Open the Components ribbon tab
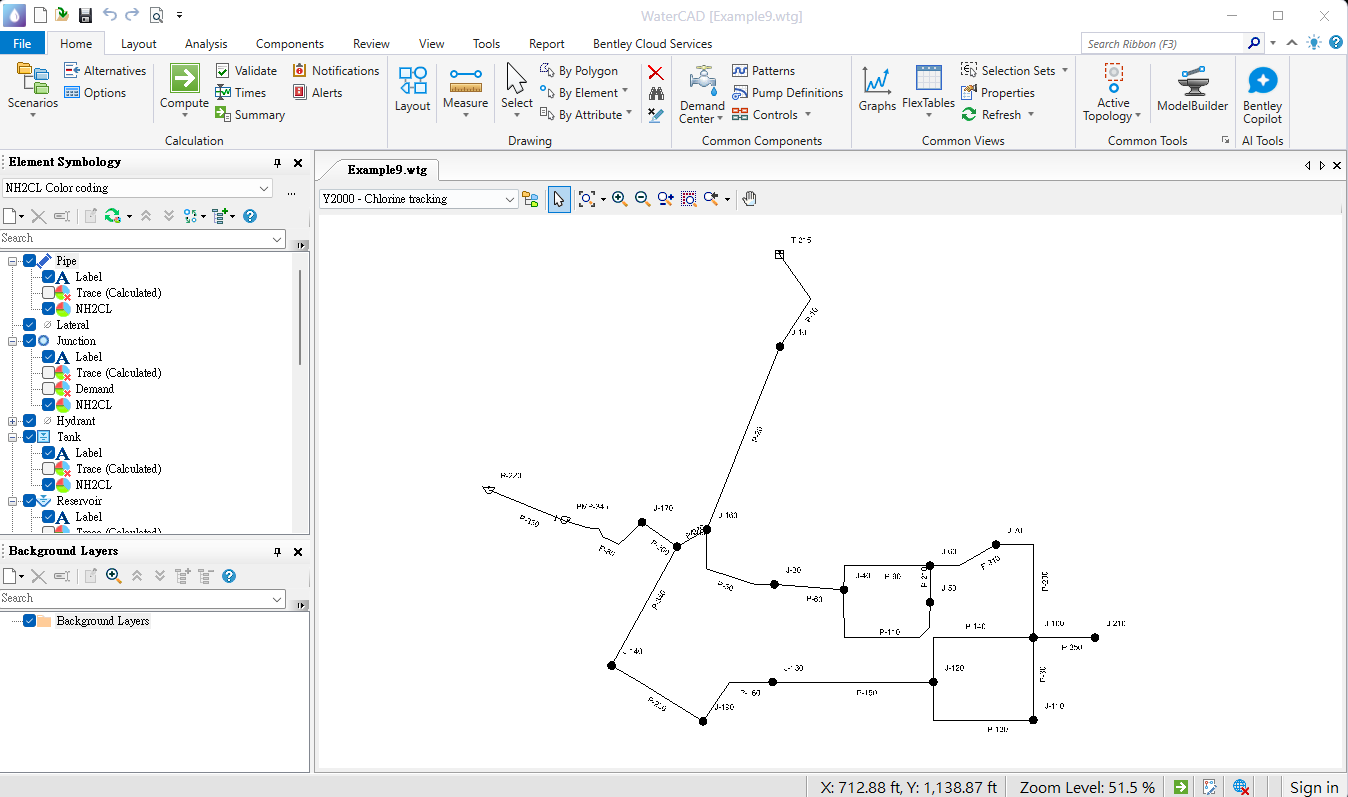The height and width of the screenshot is (797, 1348). (x=290, y=44)
